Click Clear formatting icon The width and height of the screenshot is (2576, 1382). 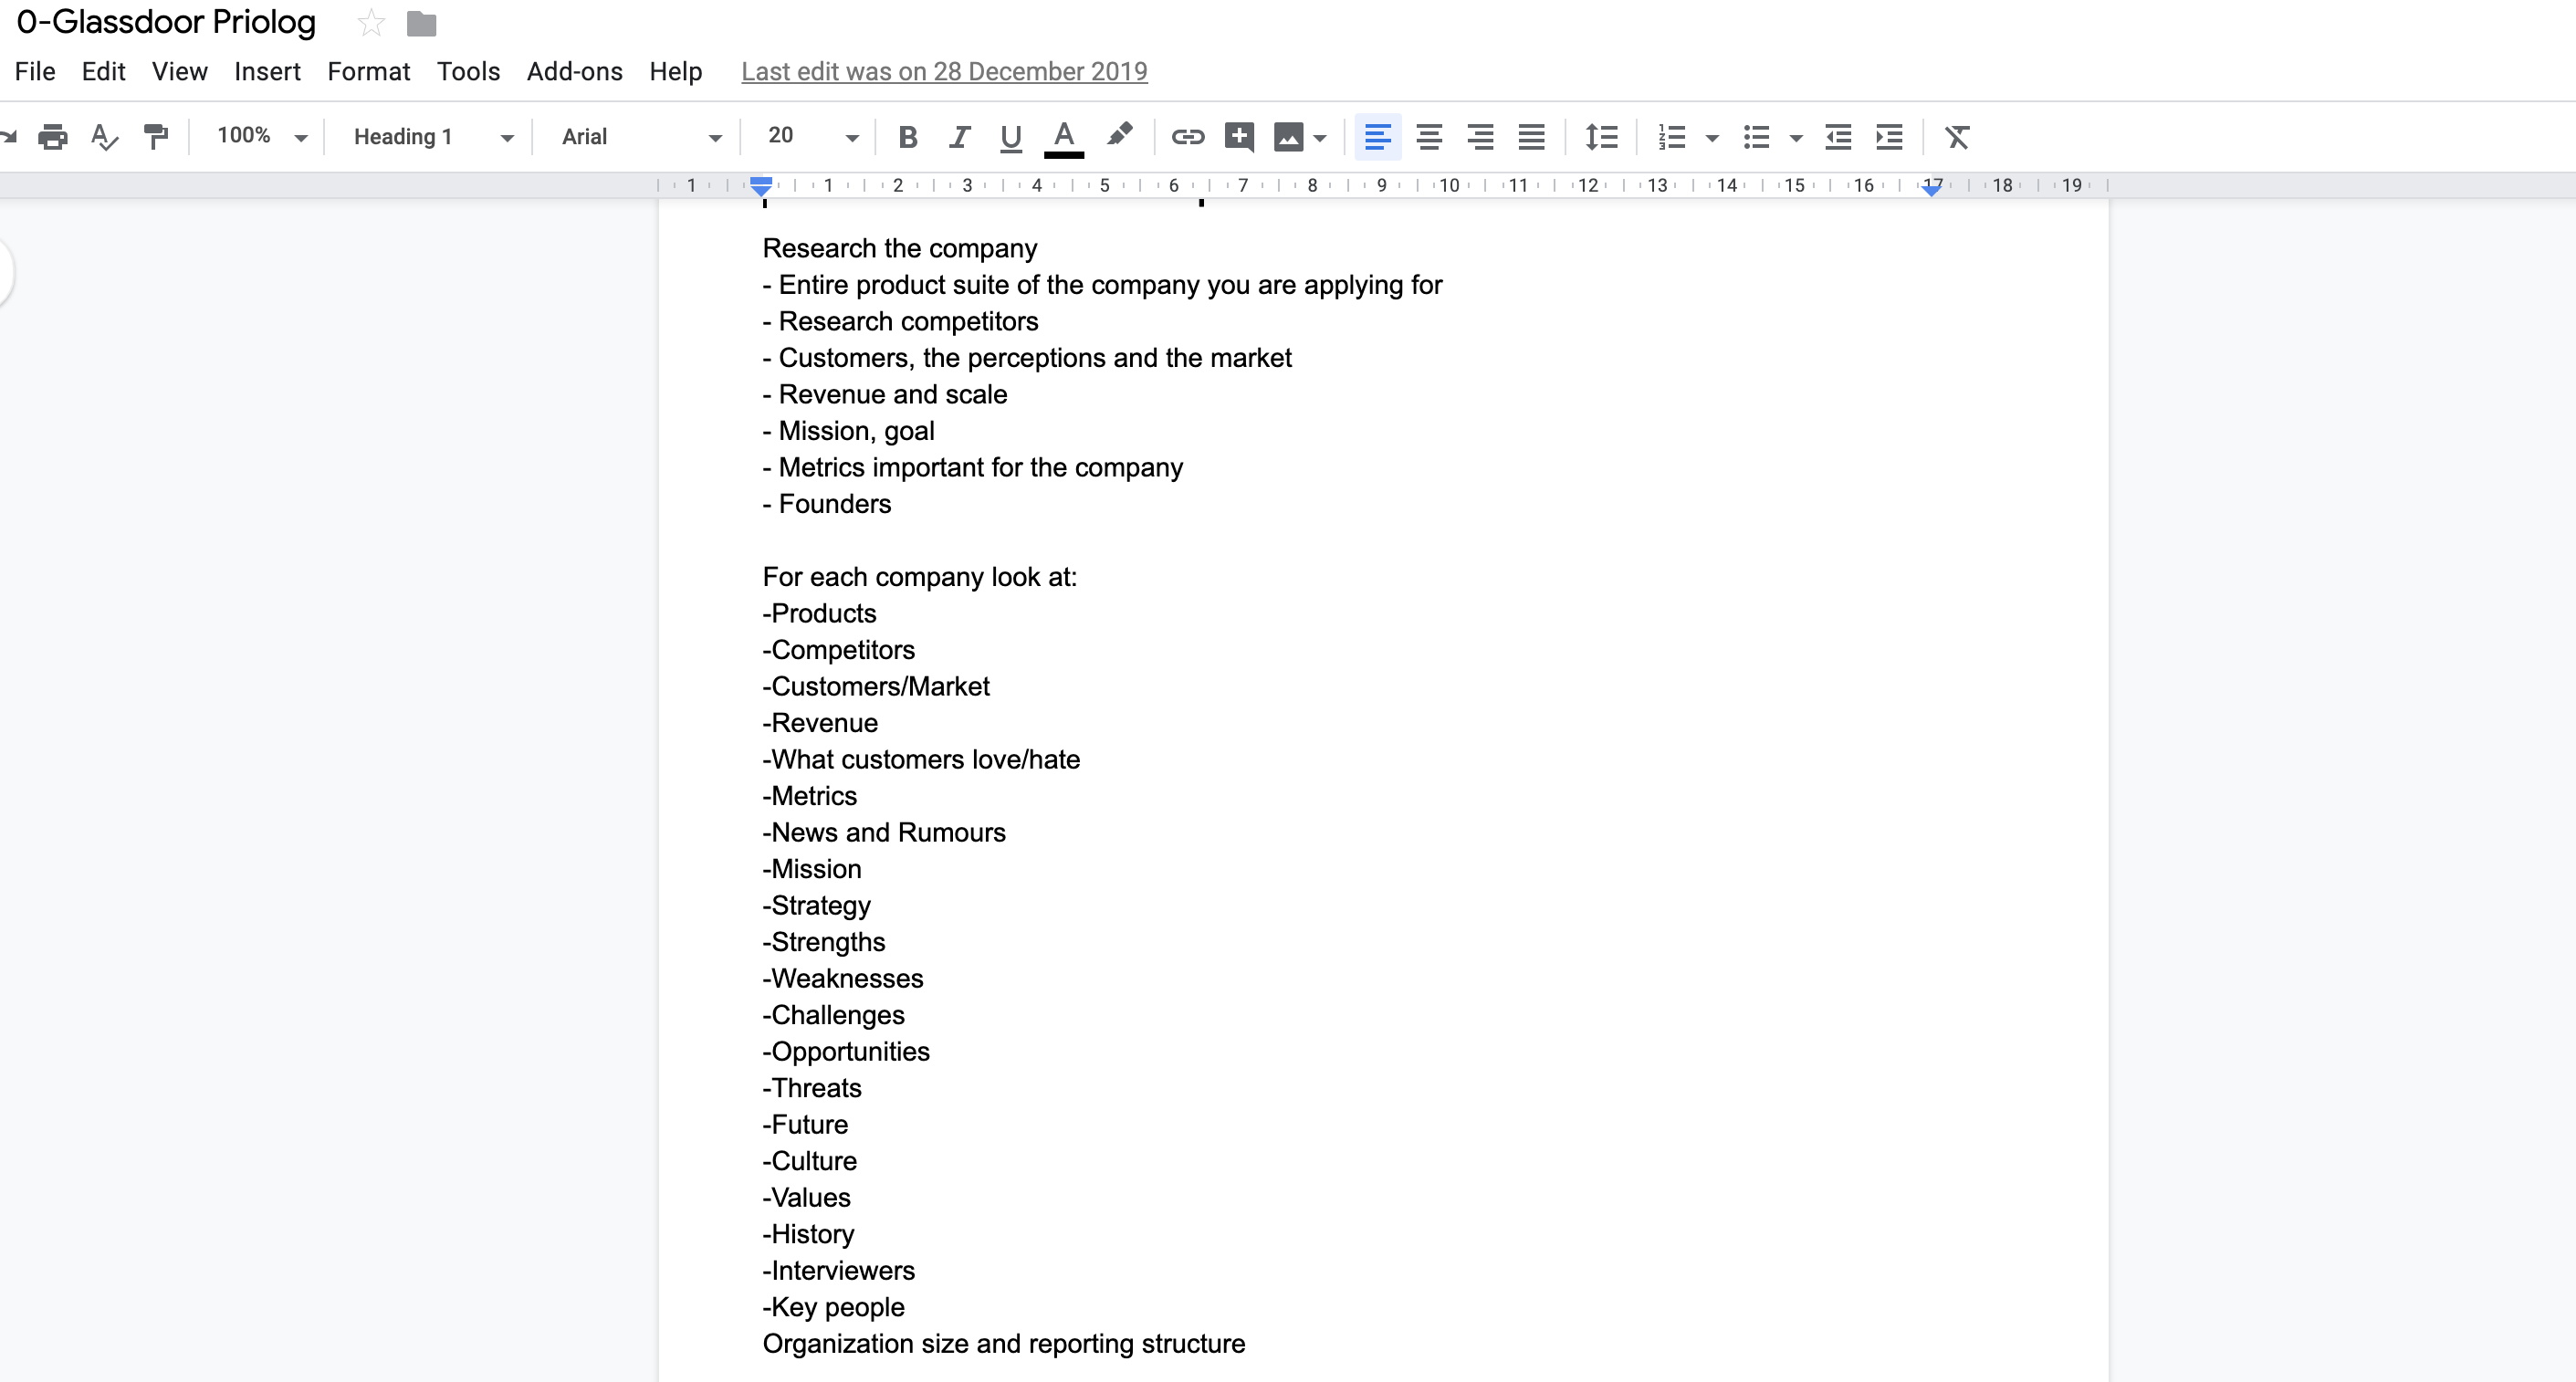pyautogui.click(x=1957, y=137)
